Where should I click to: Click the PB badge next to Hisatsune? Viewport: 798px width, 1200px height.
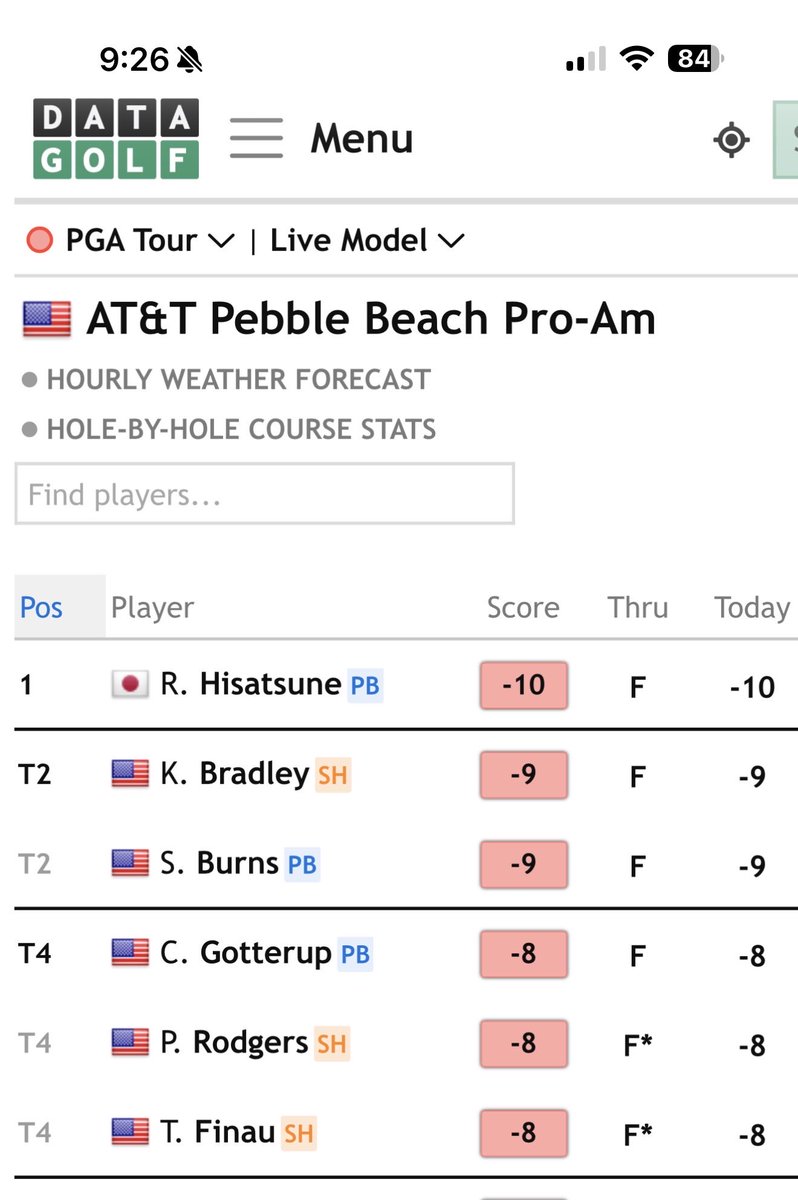[365, 686]
